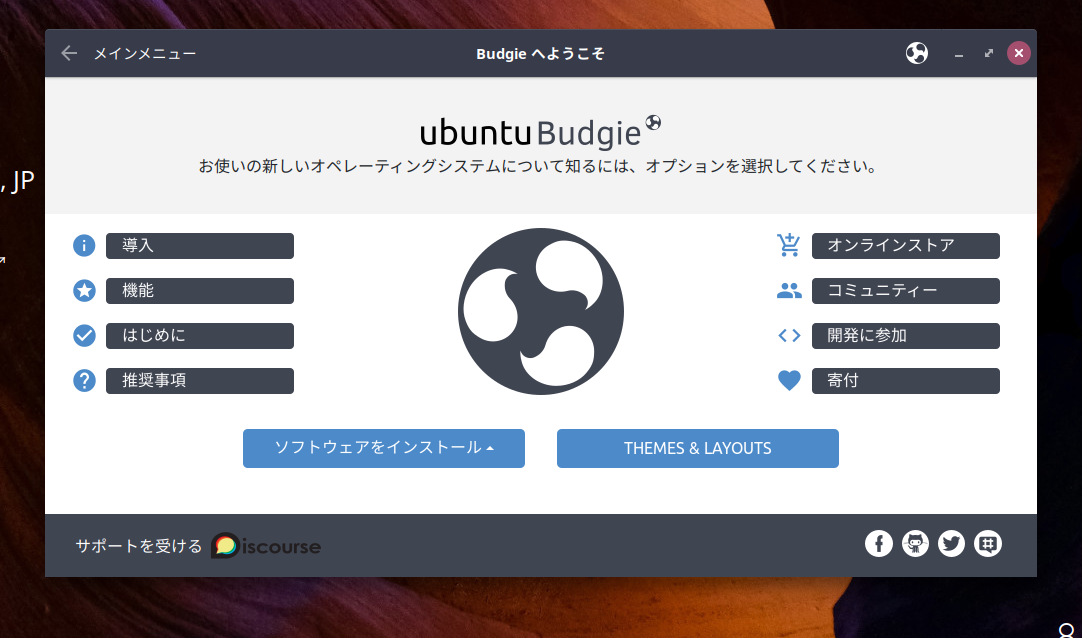Image resolution: width=1082 pixels, height=638 pixels.
Task: Expand the ソフトウェアをインストール dropdown button
Action: [x=384, y=448]
